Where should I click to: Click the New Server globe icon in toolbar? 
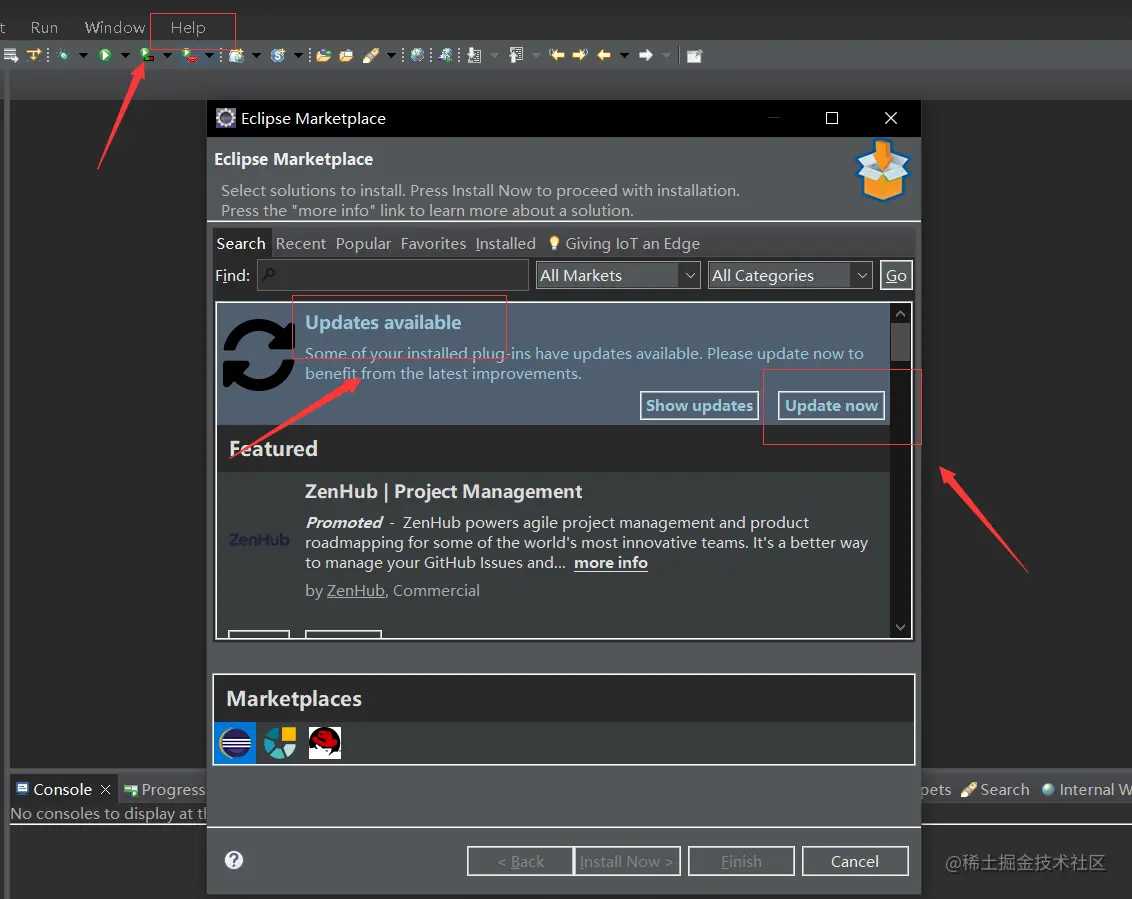coord(236,55)
